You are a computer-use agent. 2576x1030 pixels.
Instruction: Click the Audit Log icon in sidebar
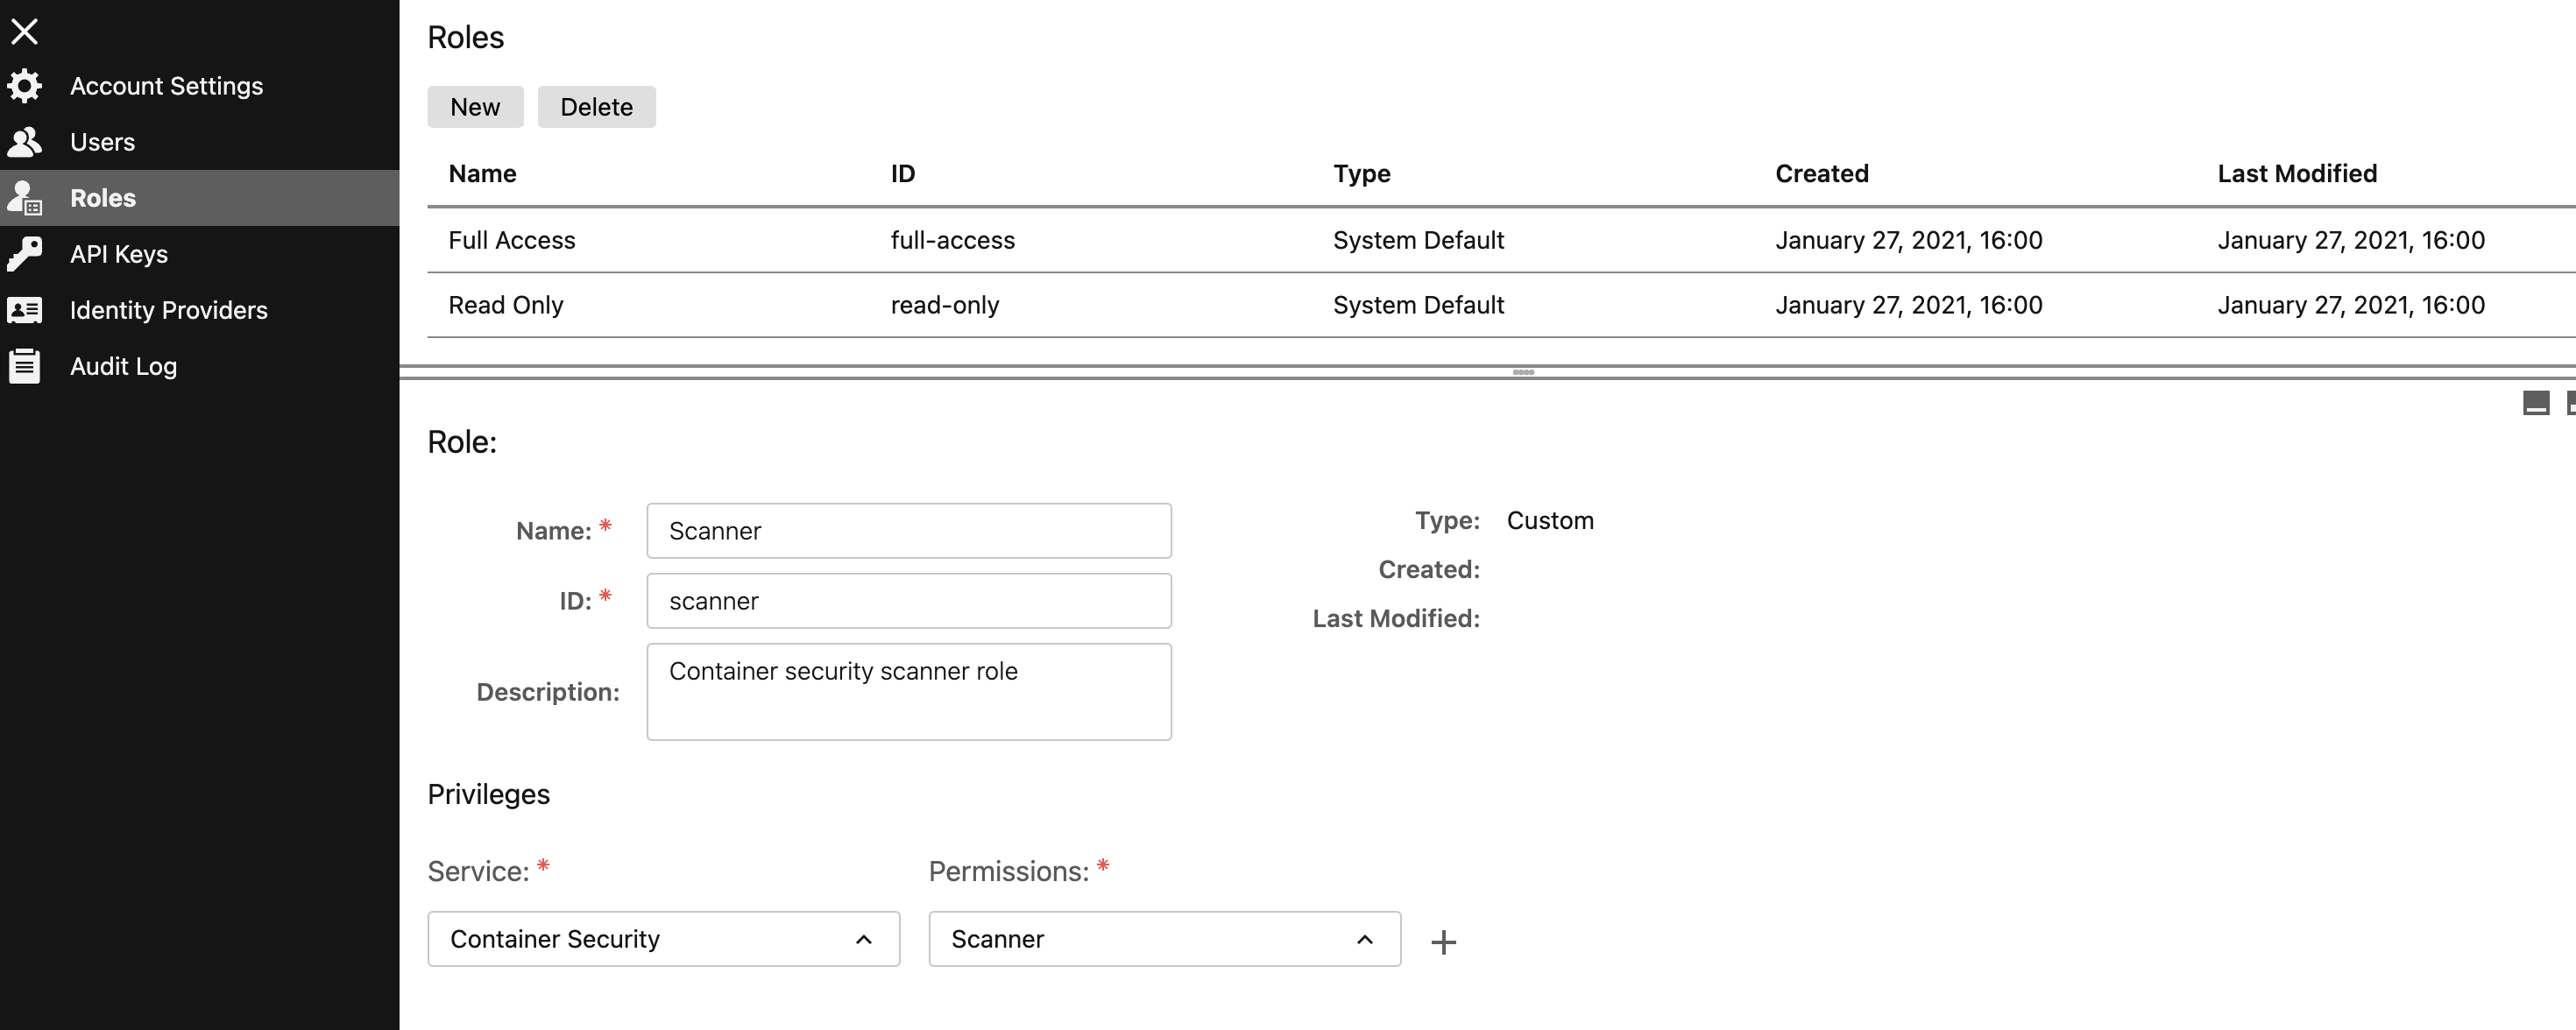click(25, 364)
